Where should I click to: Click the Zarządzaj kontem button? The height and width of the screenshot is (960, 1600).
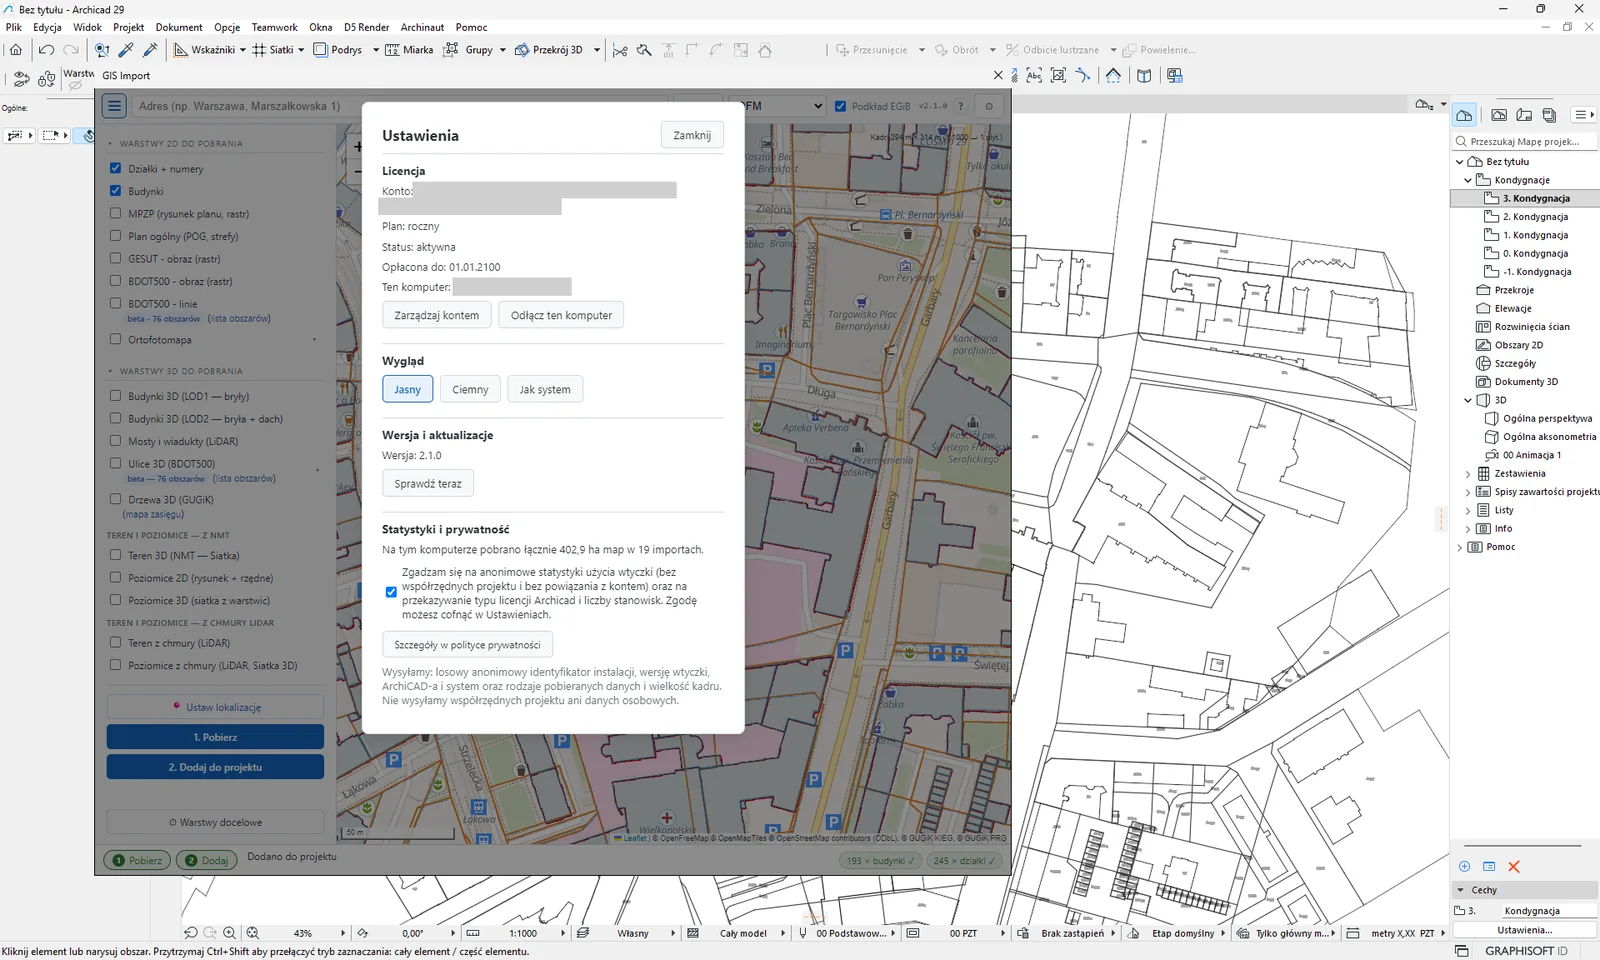point(437,315)
